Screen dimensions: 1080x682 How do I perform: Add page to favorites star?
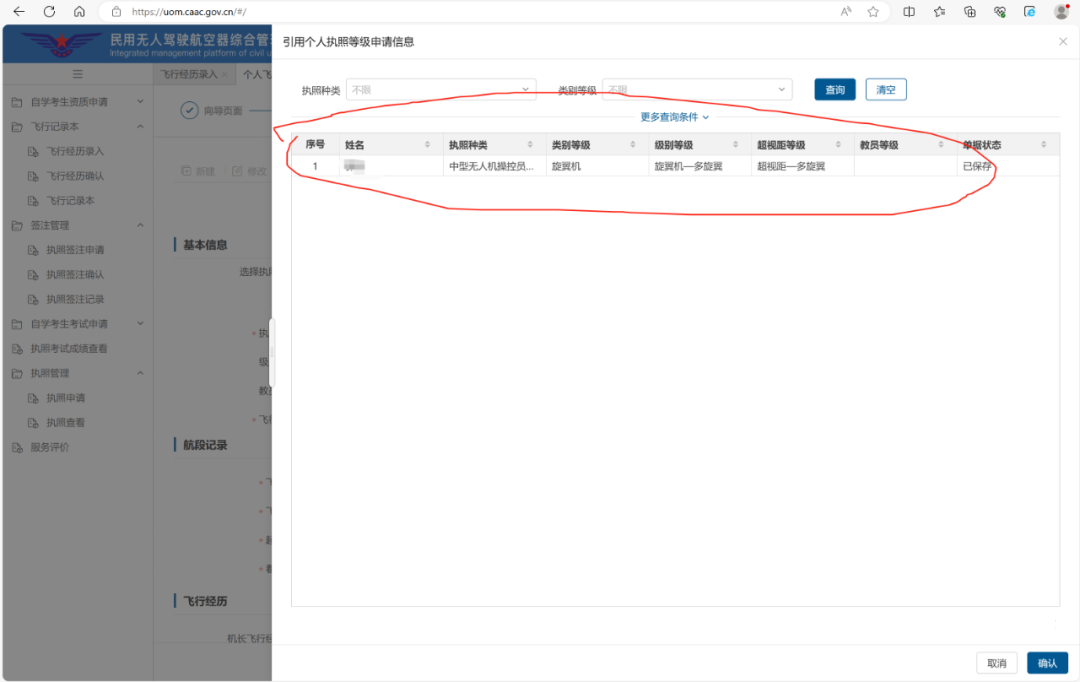tap(873, 11)
